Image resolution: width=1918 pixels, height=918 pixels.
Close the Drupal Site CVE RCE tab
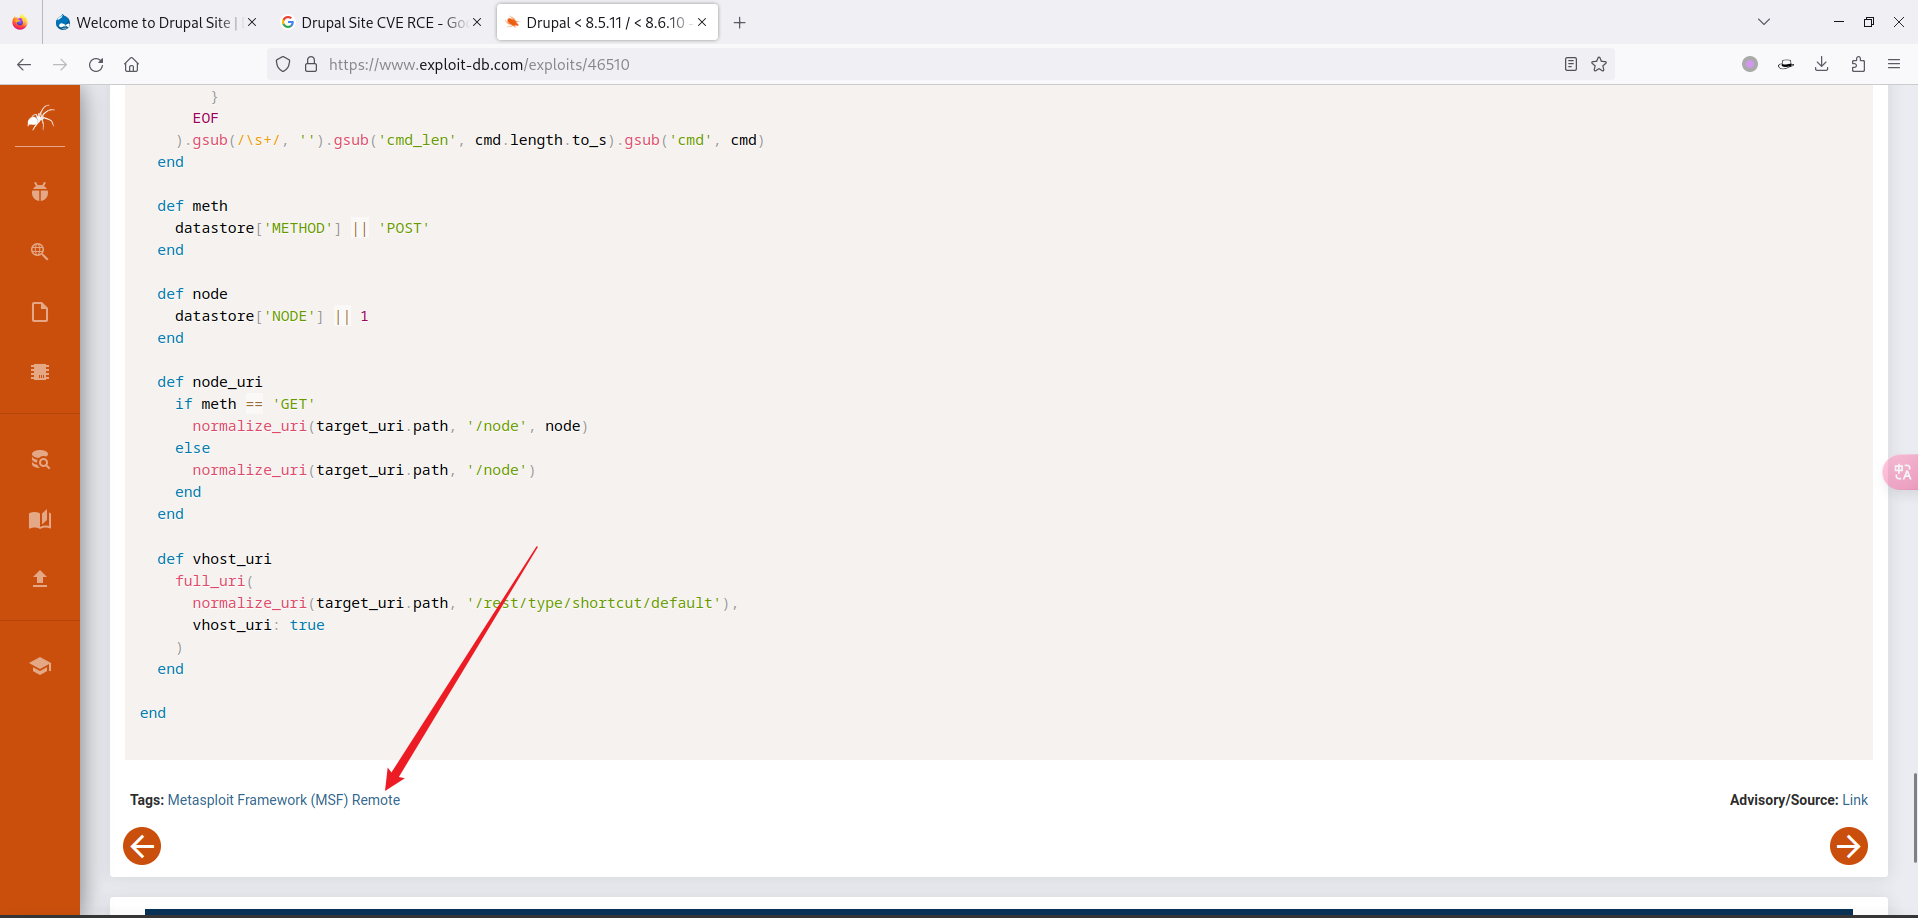coord(477,22)
